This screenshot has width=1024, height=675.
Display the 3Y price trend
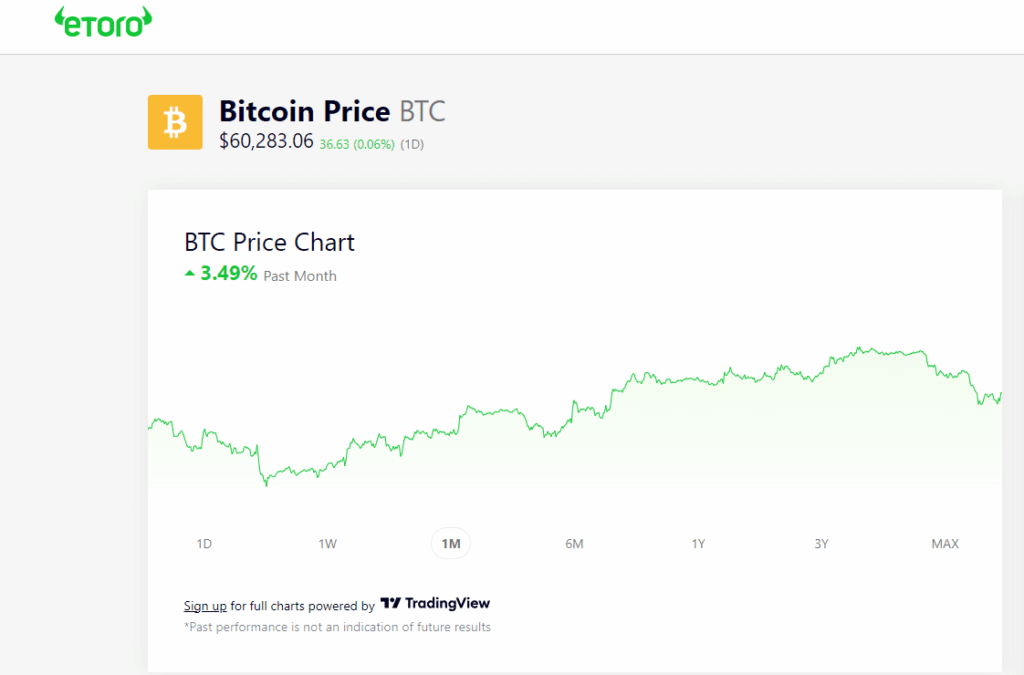821,543
